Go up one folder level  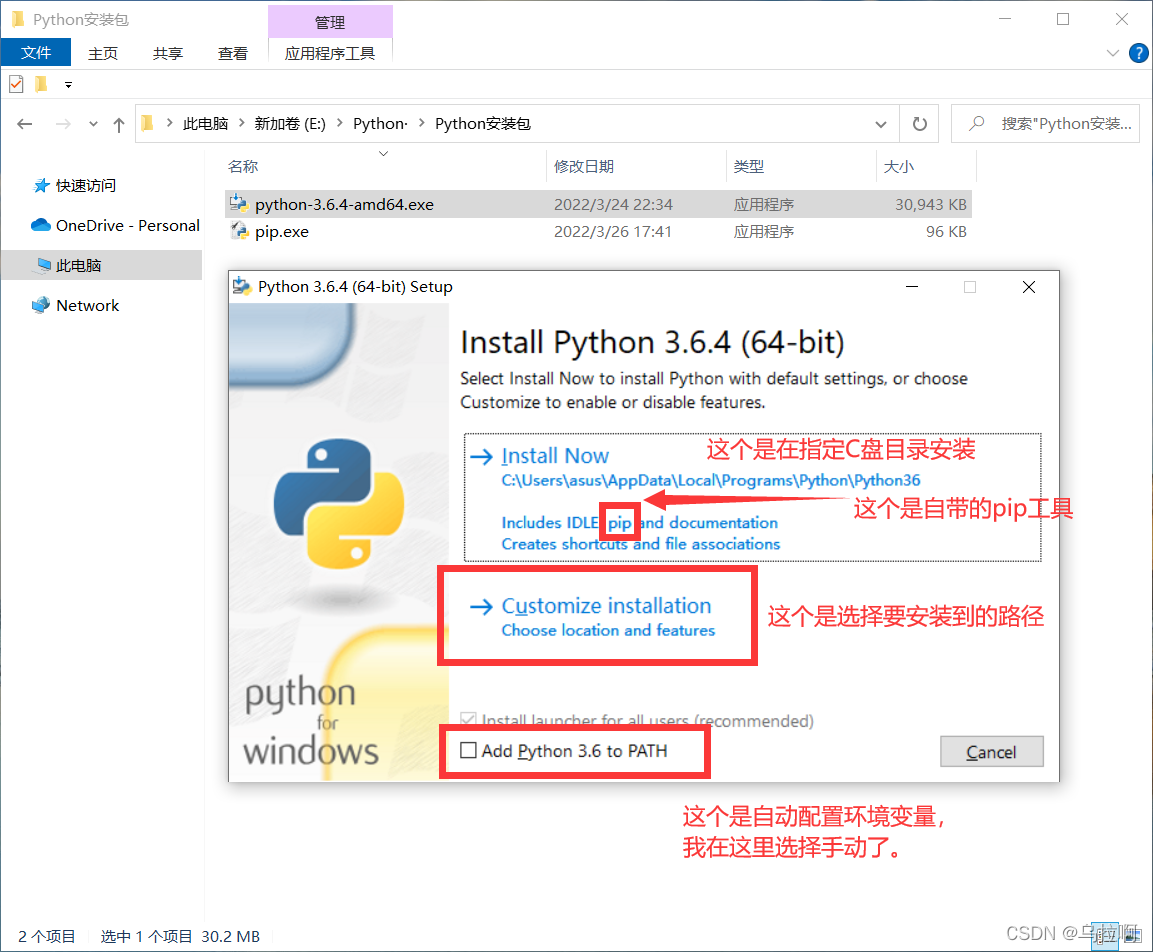(x=118, y=124)
